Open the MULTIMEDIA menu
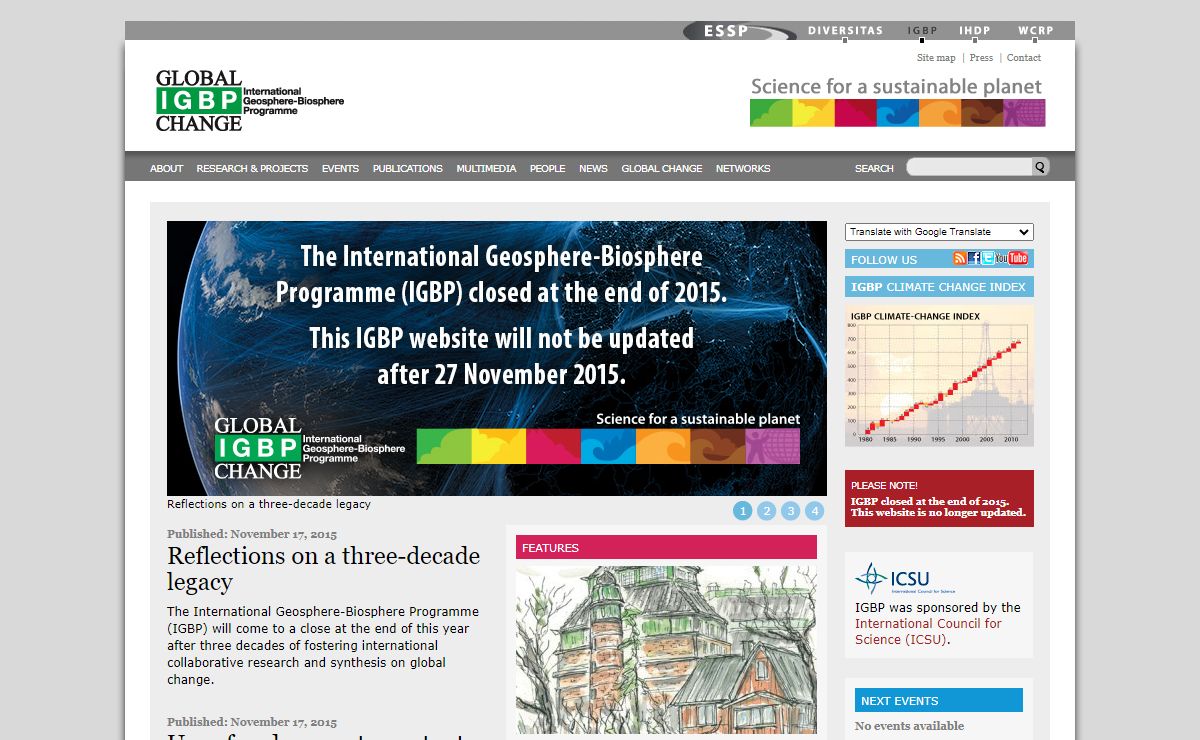Viewport: 1200px width, 740px height. (x=486, y=168)
